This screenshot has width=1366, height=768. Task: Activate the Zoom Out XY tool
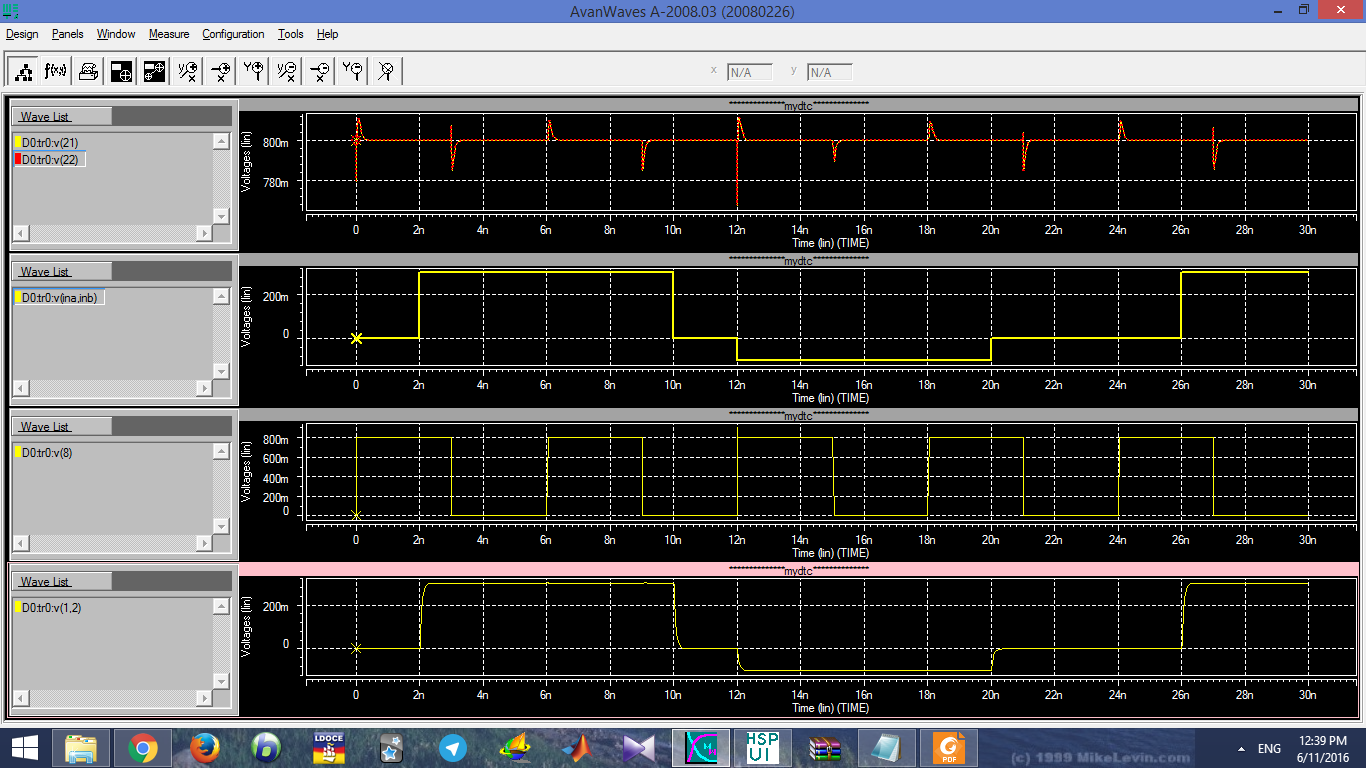click(x=286, y=70)
